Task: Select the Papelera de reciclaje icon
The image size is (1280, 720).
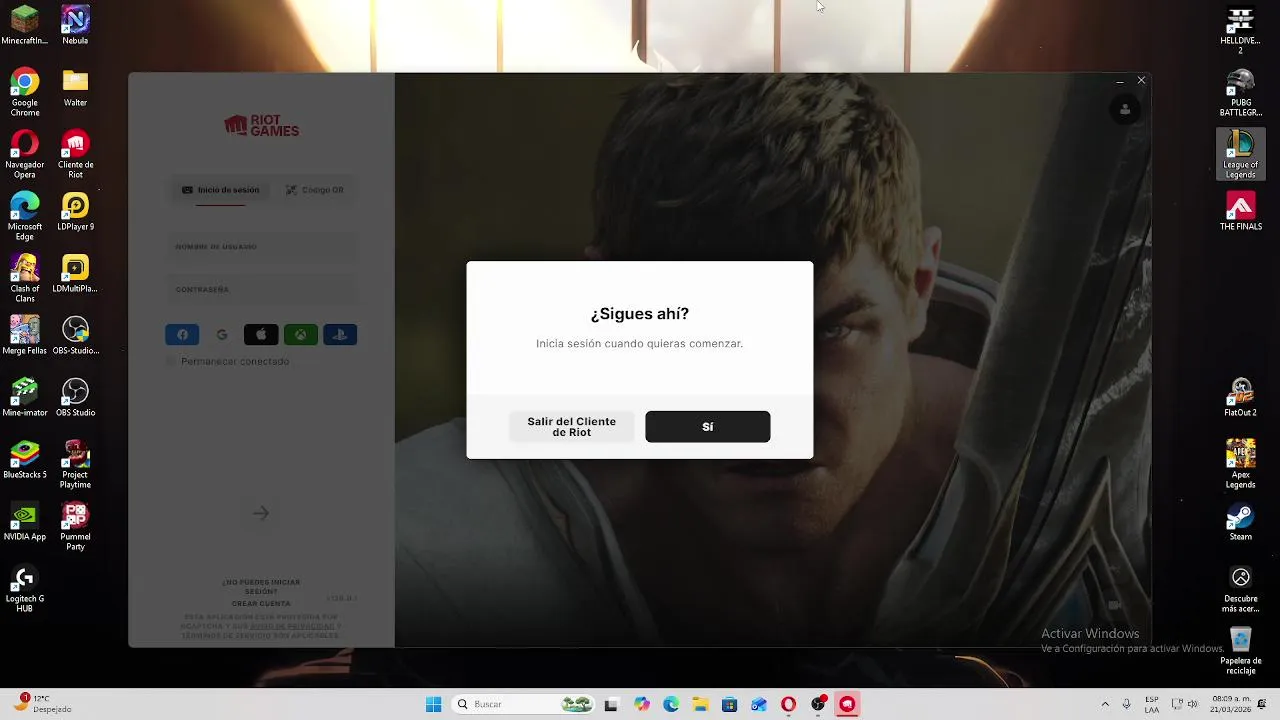Action: point(1241,651)
